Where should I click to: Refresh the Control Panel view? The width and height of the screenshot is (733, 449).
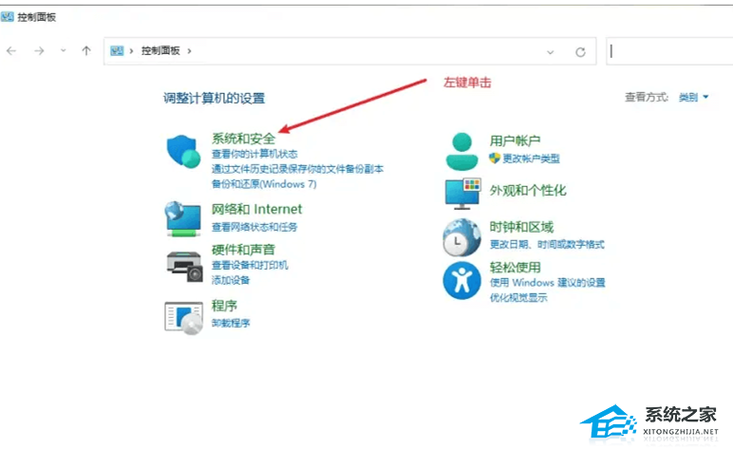point(581,52)
